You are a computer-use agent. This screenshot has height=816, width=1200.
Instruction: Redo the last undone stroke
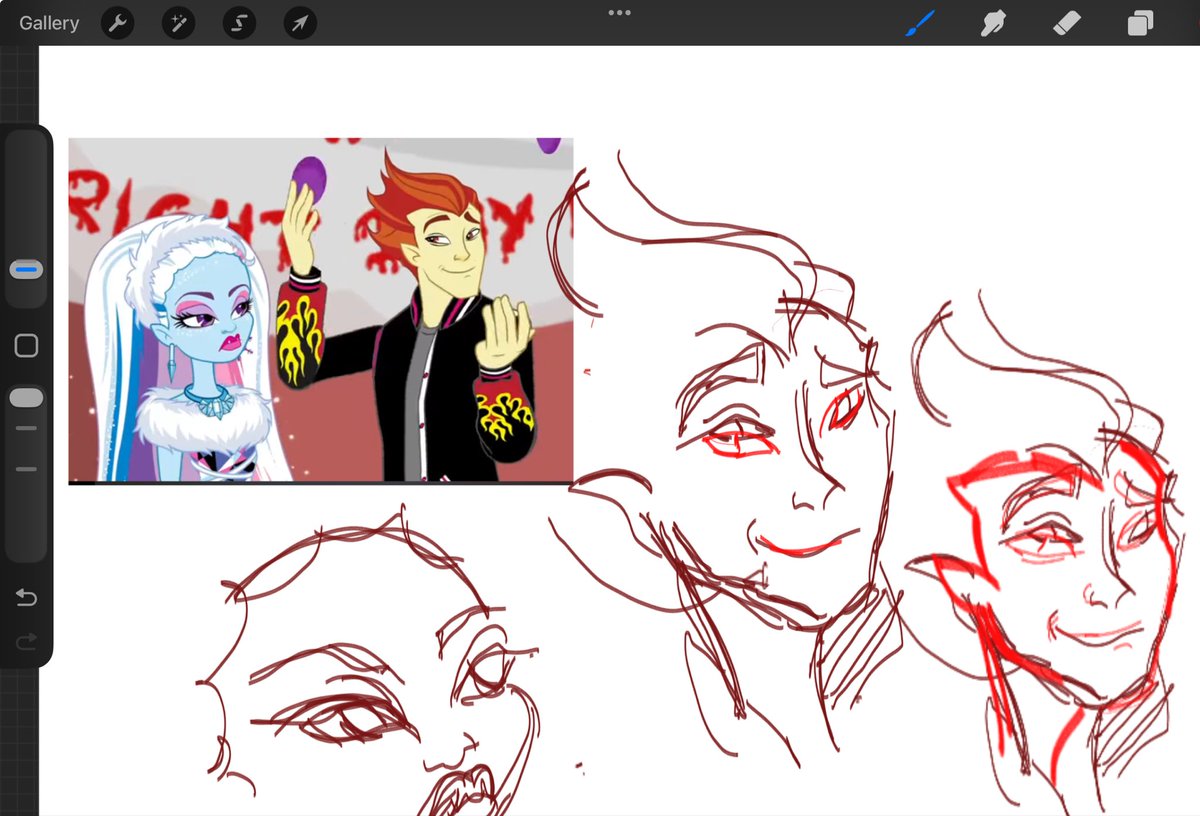coord(27,640)
